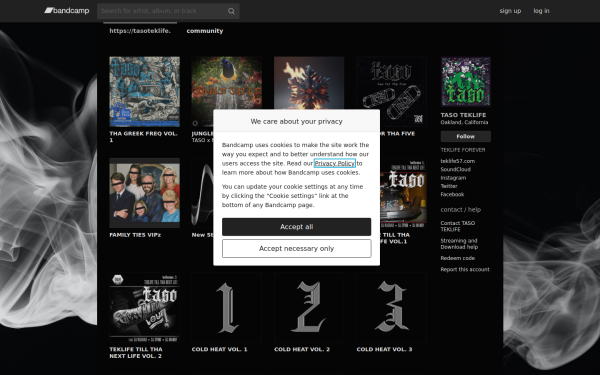600x375 pixels.
Task: Open the Twitter link
Action: [449, 186]
